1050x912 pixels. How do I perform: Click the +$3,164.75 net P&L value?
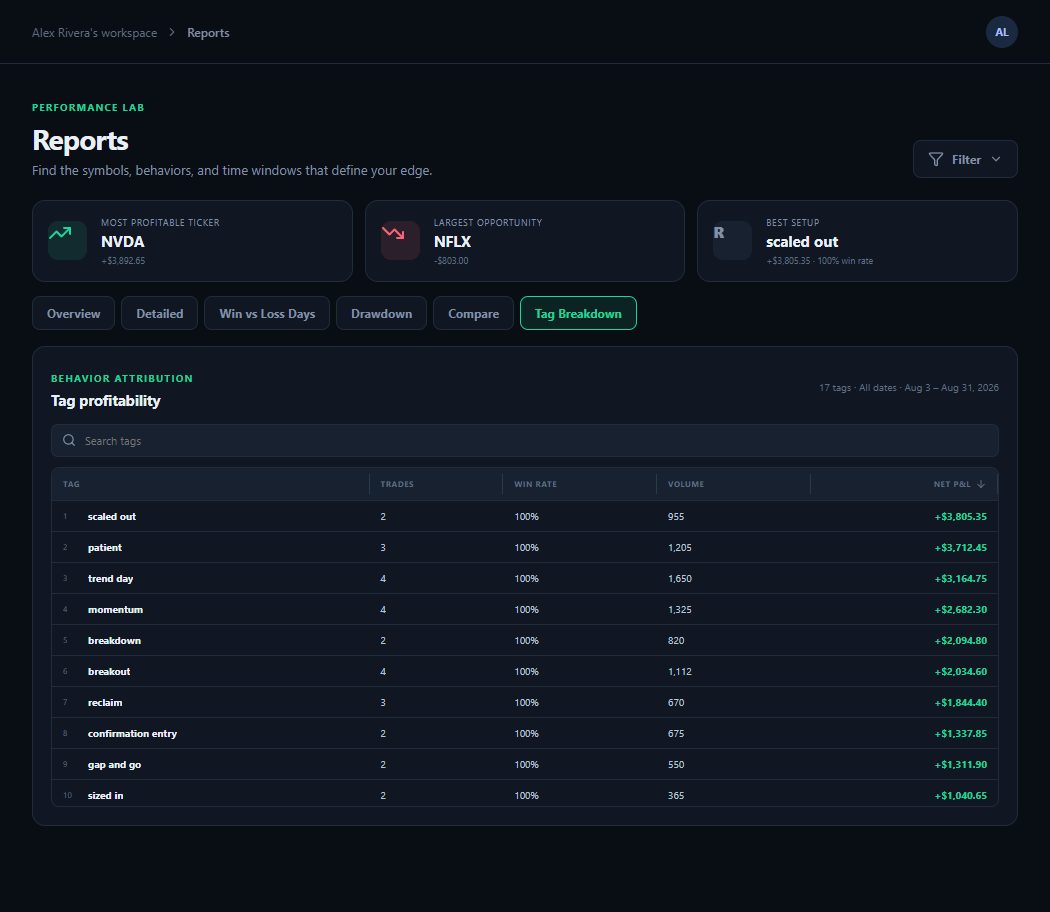tap(960, 579)
